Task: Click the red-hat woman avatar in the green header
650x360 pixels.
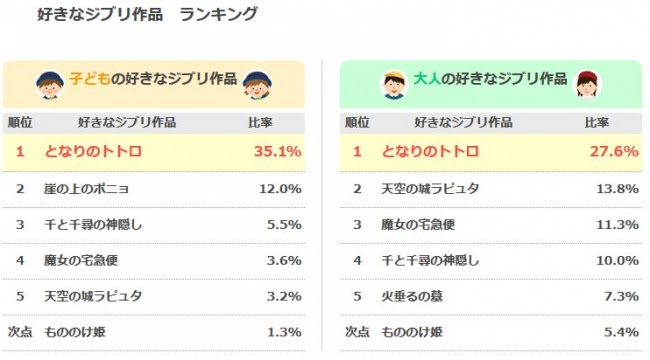Action: 587,85
